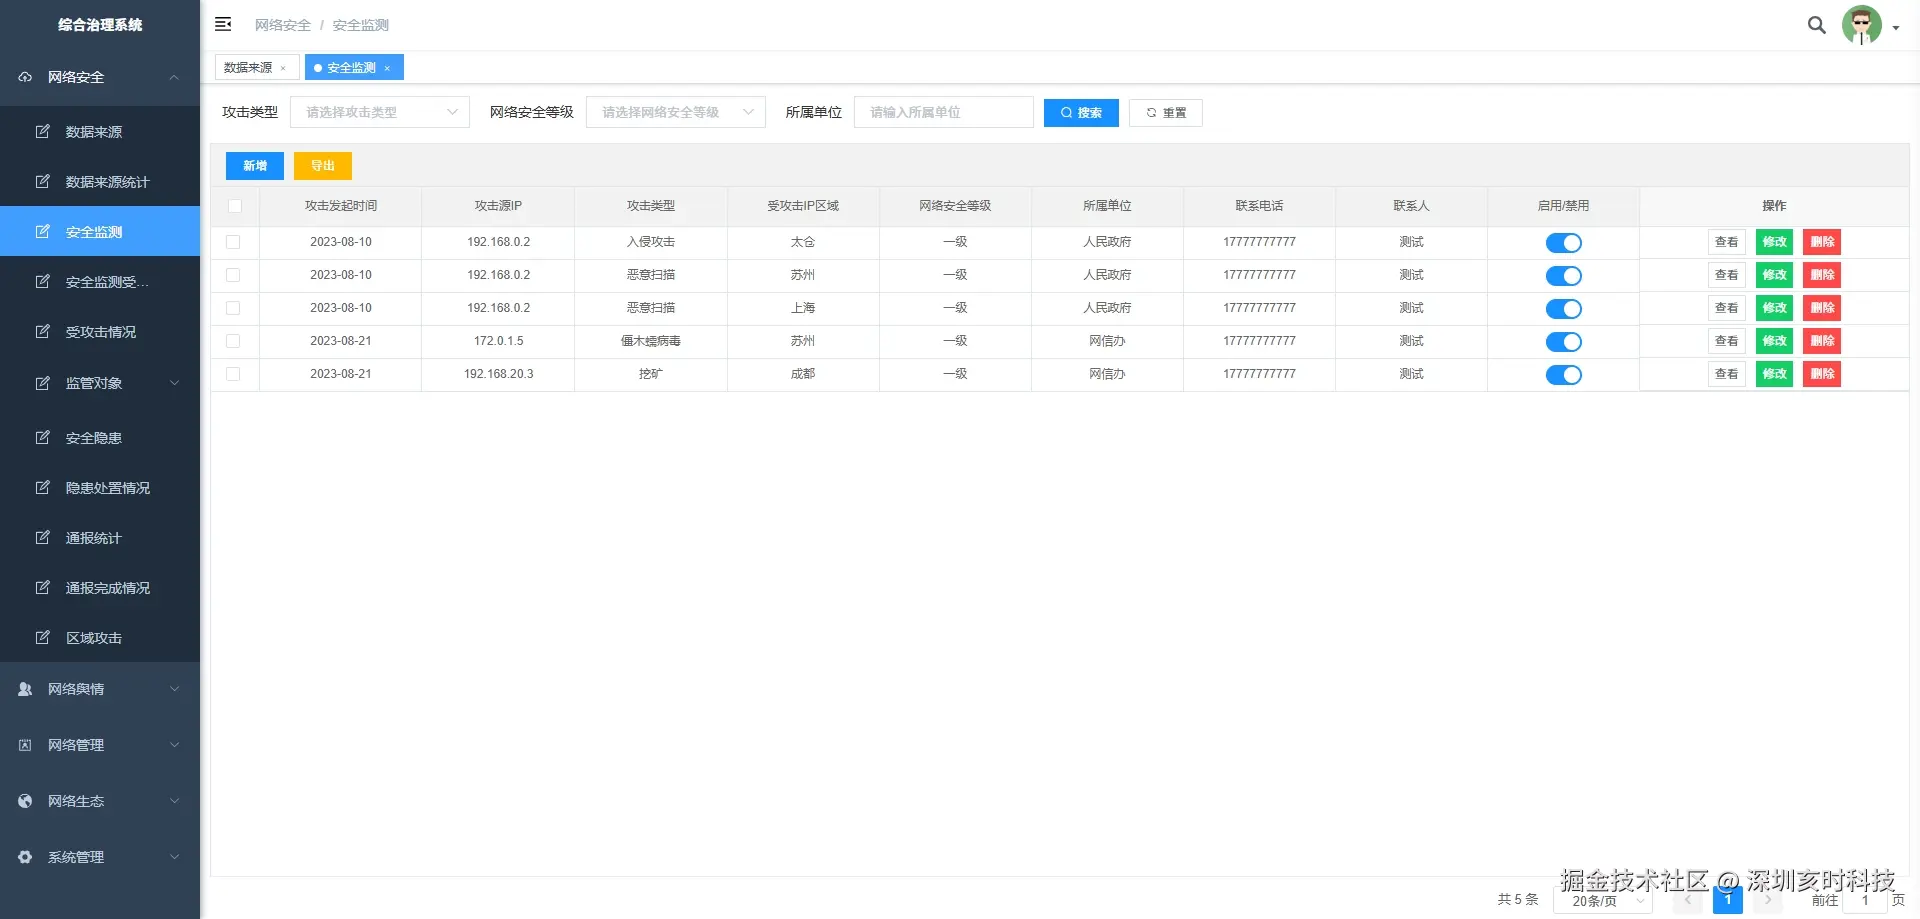Check the row for 挖矿 成都
1920x919 pixels.
[x=233, y=374]
